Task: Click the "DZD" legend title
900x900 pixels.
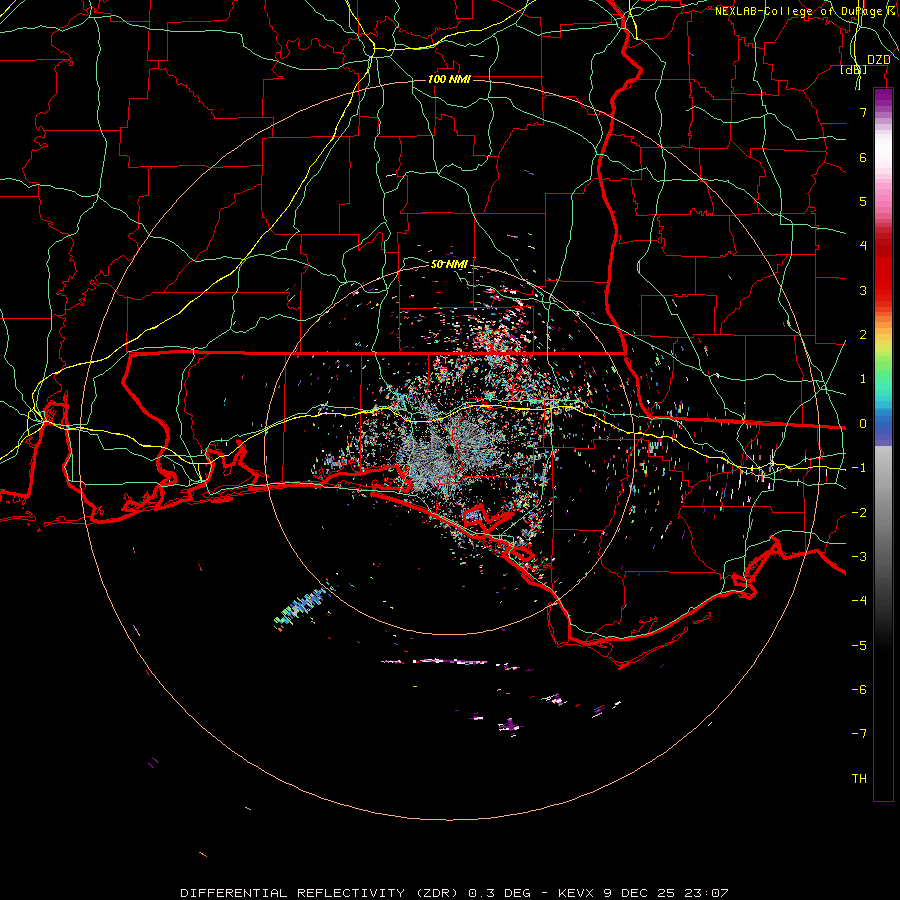Action: point(879,60)
